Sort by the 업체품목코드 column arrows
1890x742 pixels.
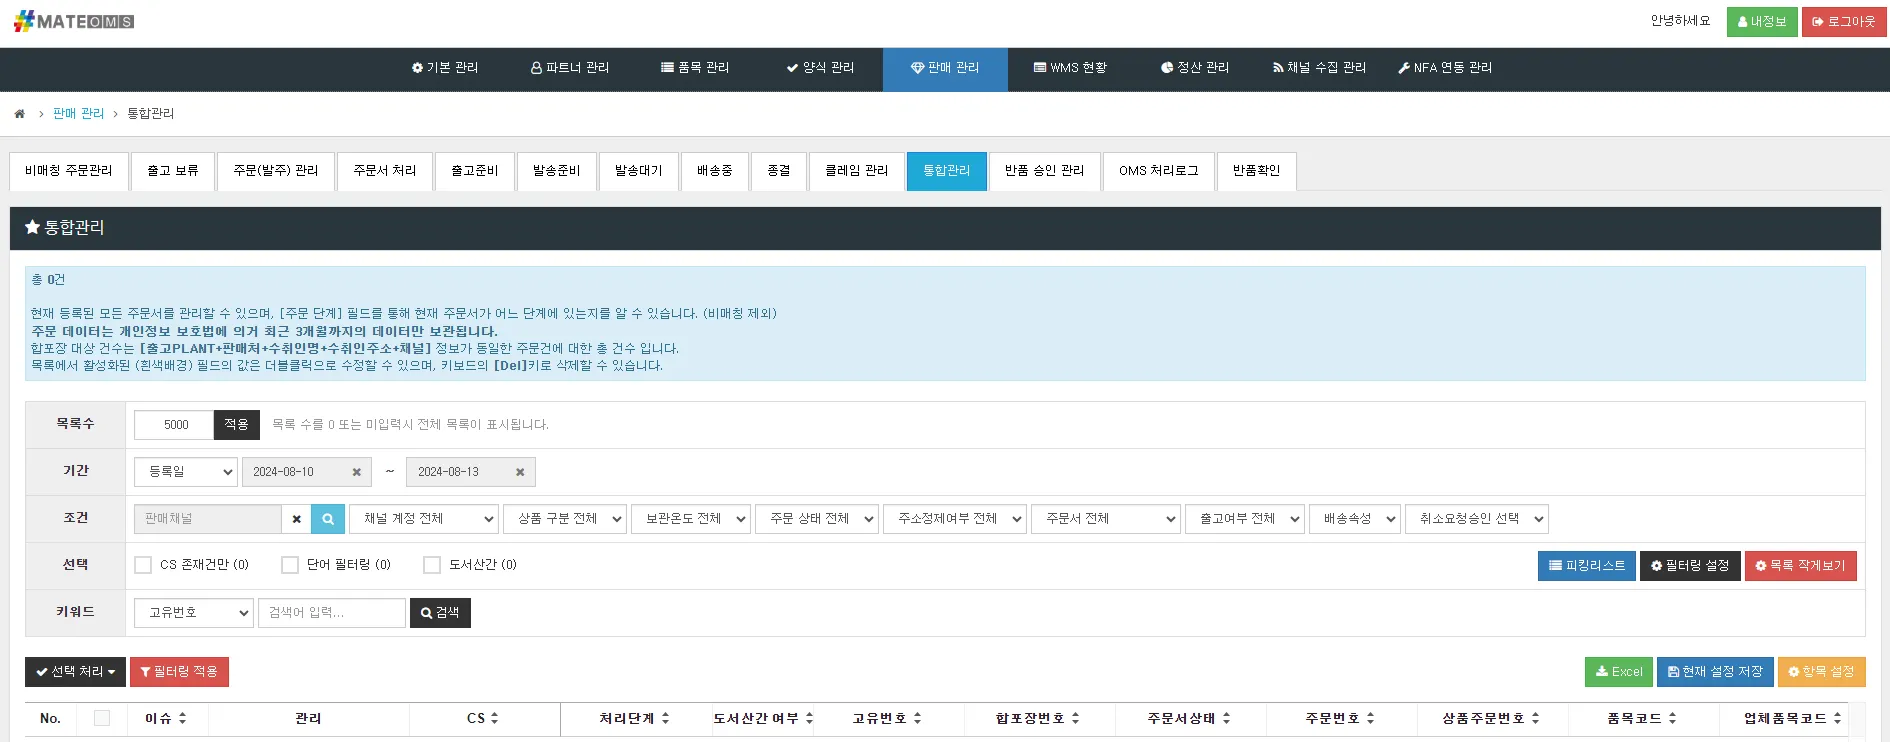click(x=1837, y=718)
